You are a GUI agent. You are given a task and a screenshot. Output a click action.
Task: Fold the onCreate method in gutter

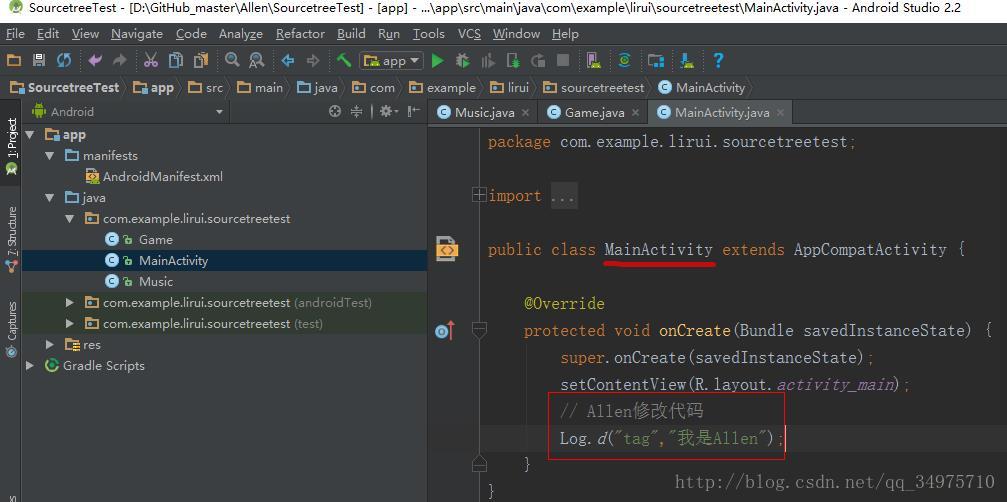tap(479, 330)
